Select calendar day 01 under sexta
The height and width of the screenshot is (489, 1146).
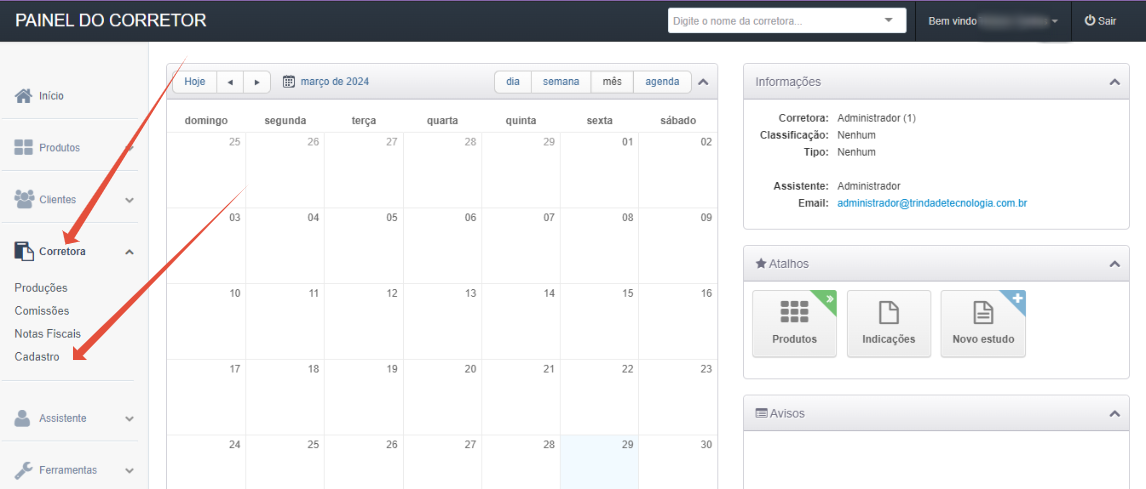(599, 170)
